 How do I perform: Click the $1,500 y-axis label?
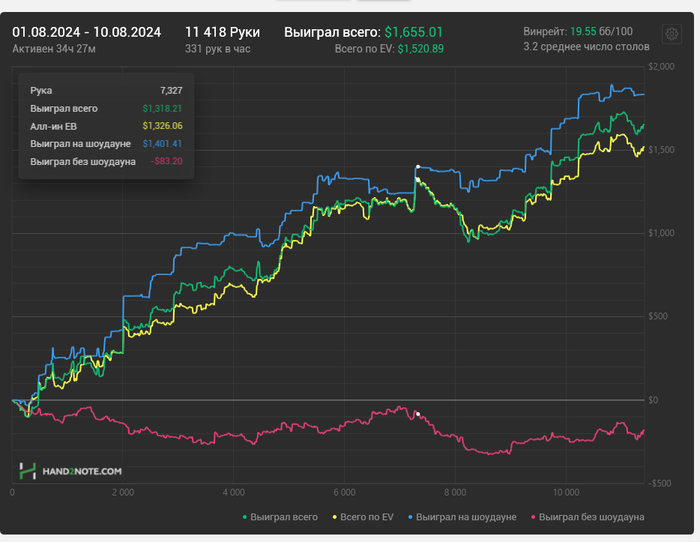coord(661,150)
